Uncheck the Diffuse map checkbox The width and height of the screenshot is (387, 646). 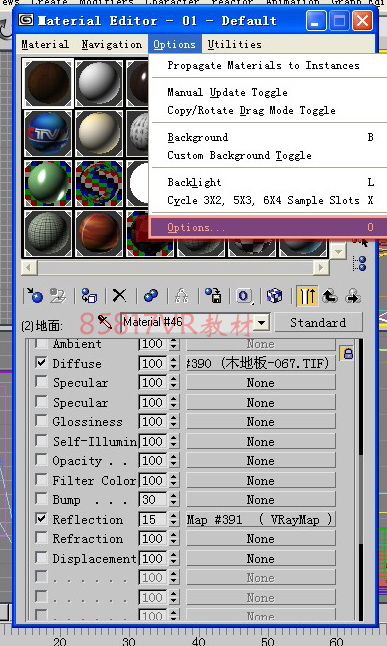[41, 363]
